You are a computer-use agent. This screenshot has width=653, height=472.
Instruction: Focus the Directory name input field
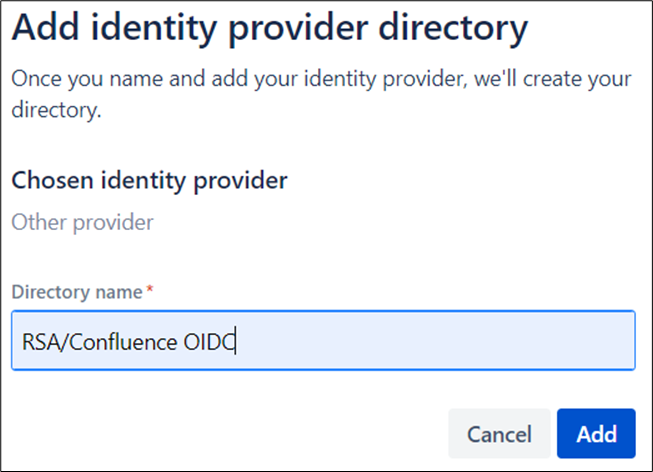click(x=323, y=341)
